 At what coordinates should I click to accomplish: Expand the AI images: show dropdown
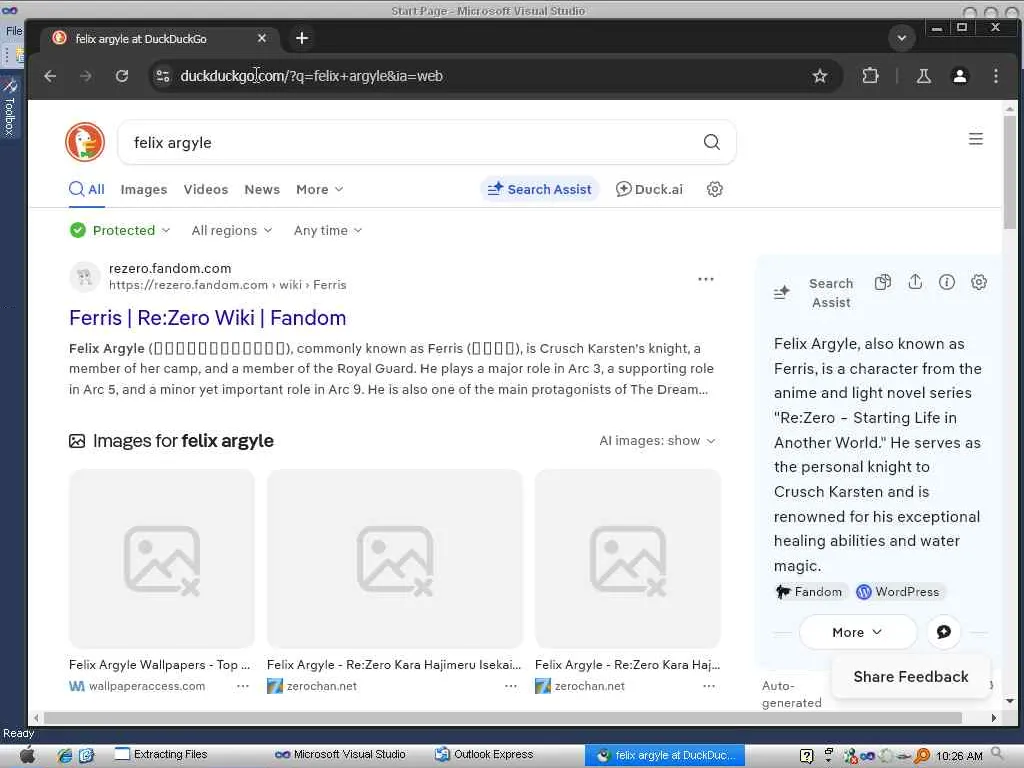pos(657,441)
